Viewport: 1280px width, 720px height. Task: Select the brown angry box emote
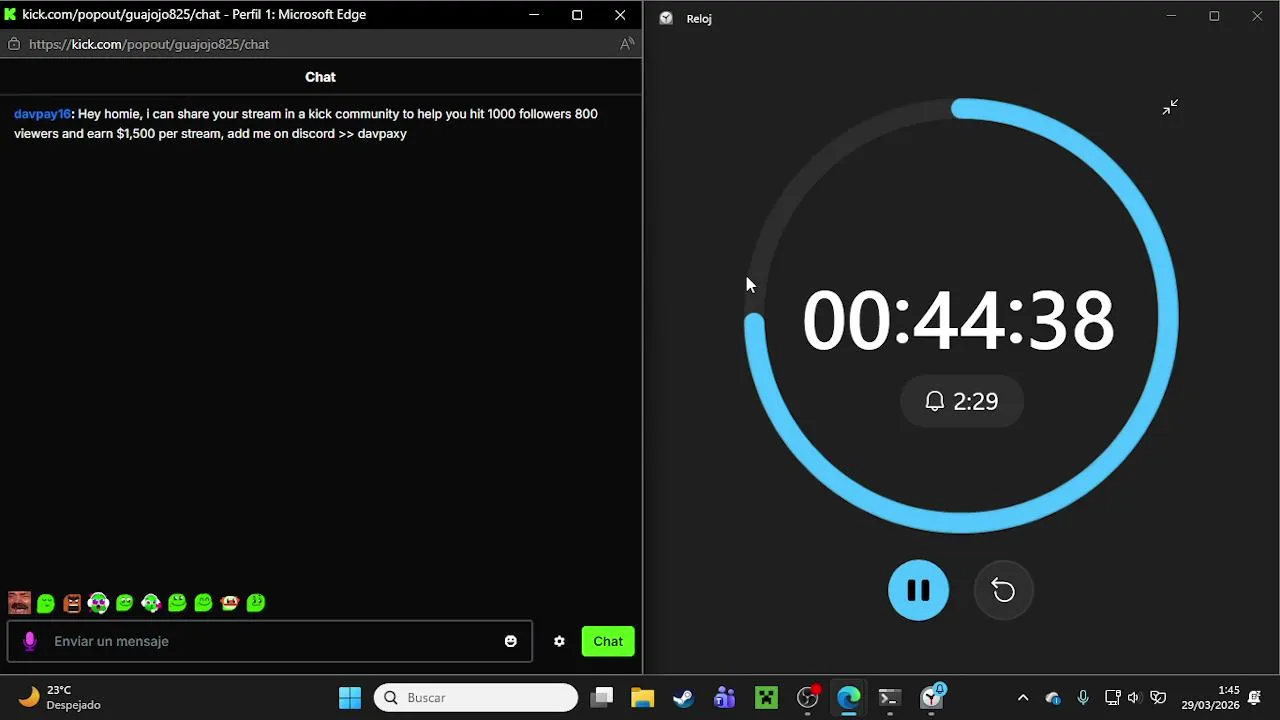(72, 602)
